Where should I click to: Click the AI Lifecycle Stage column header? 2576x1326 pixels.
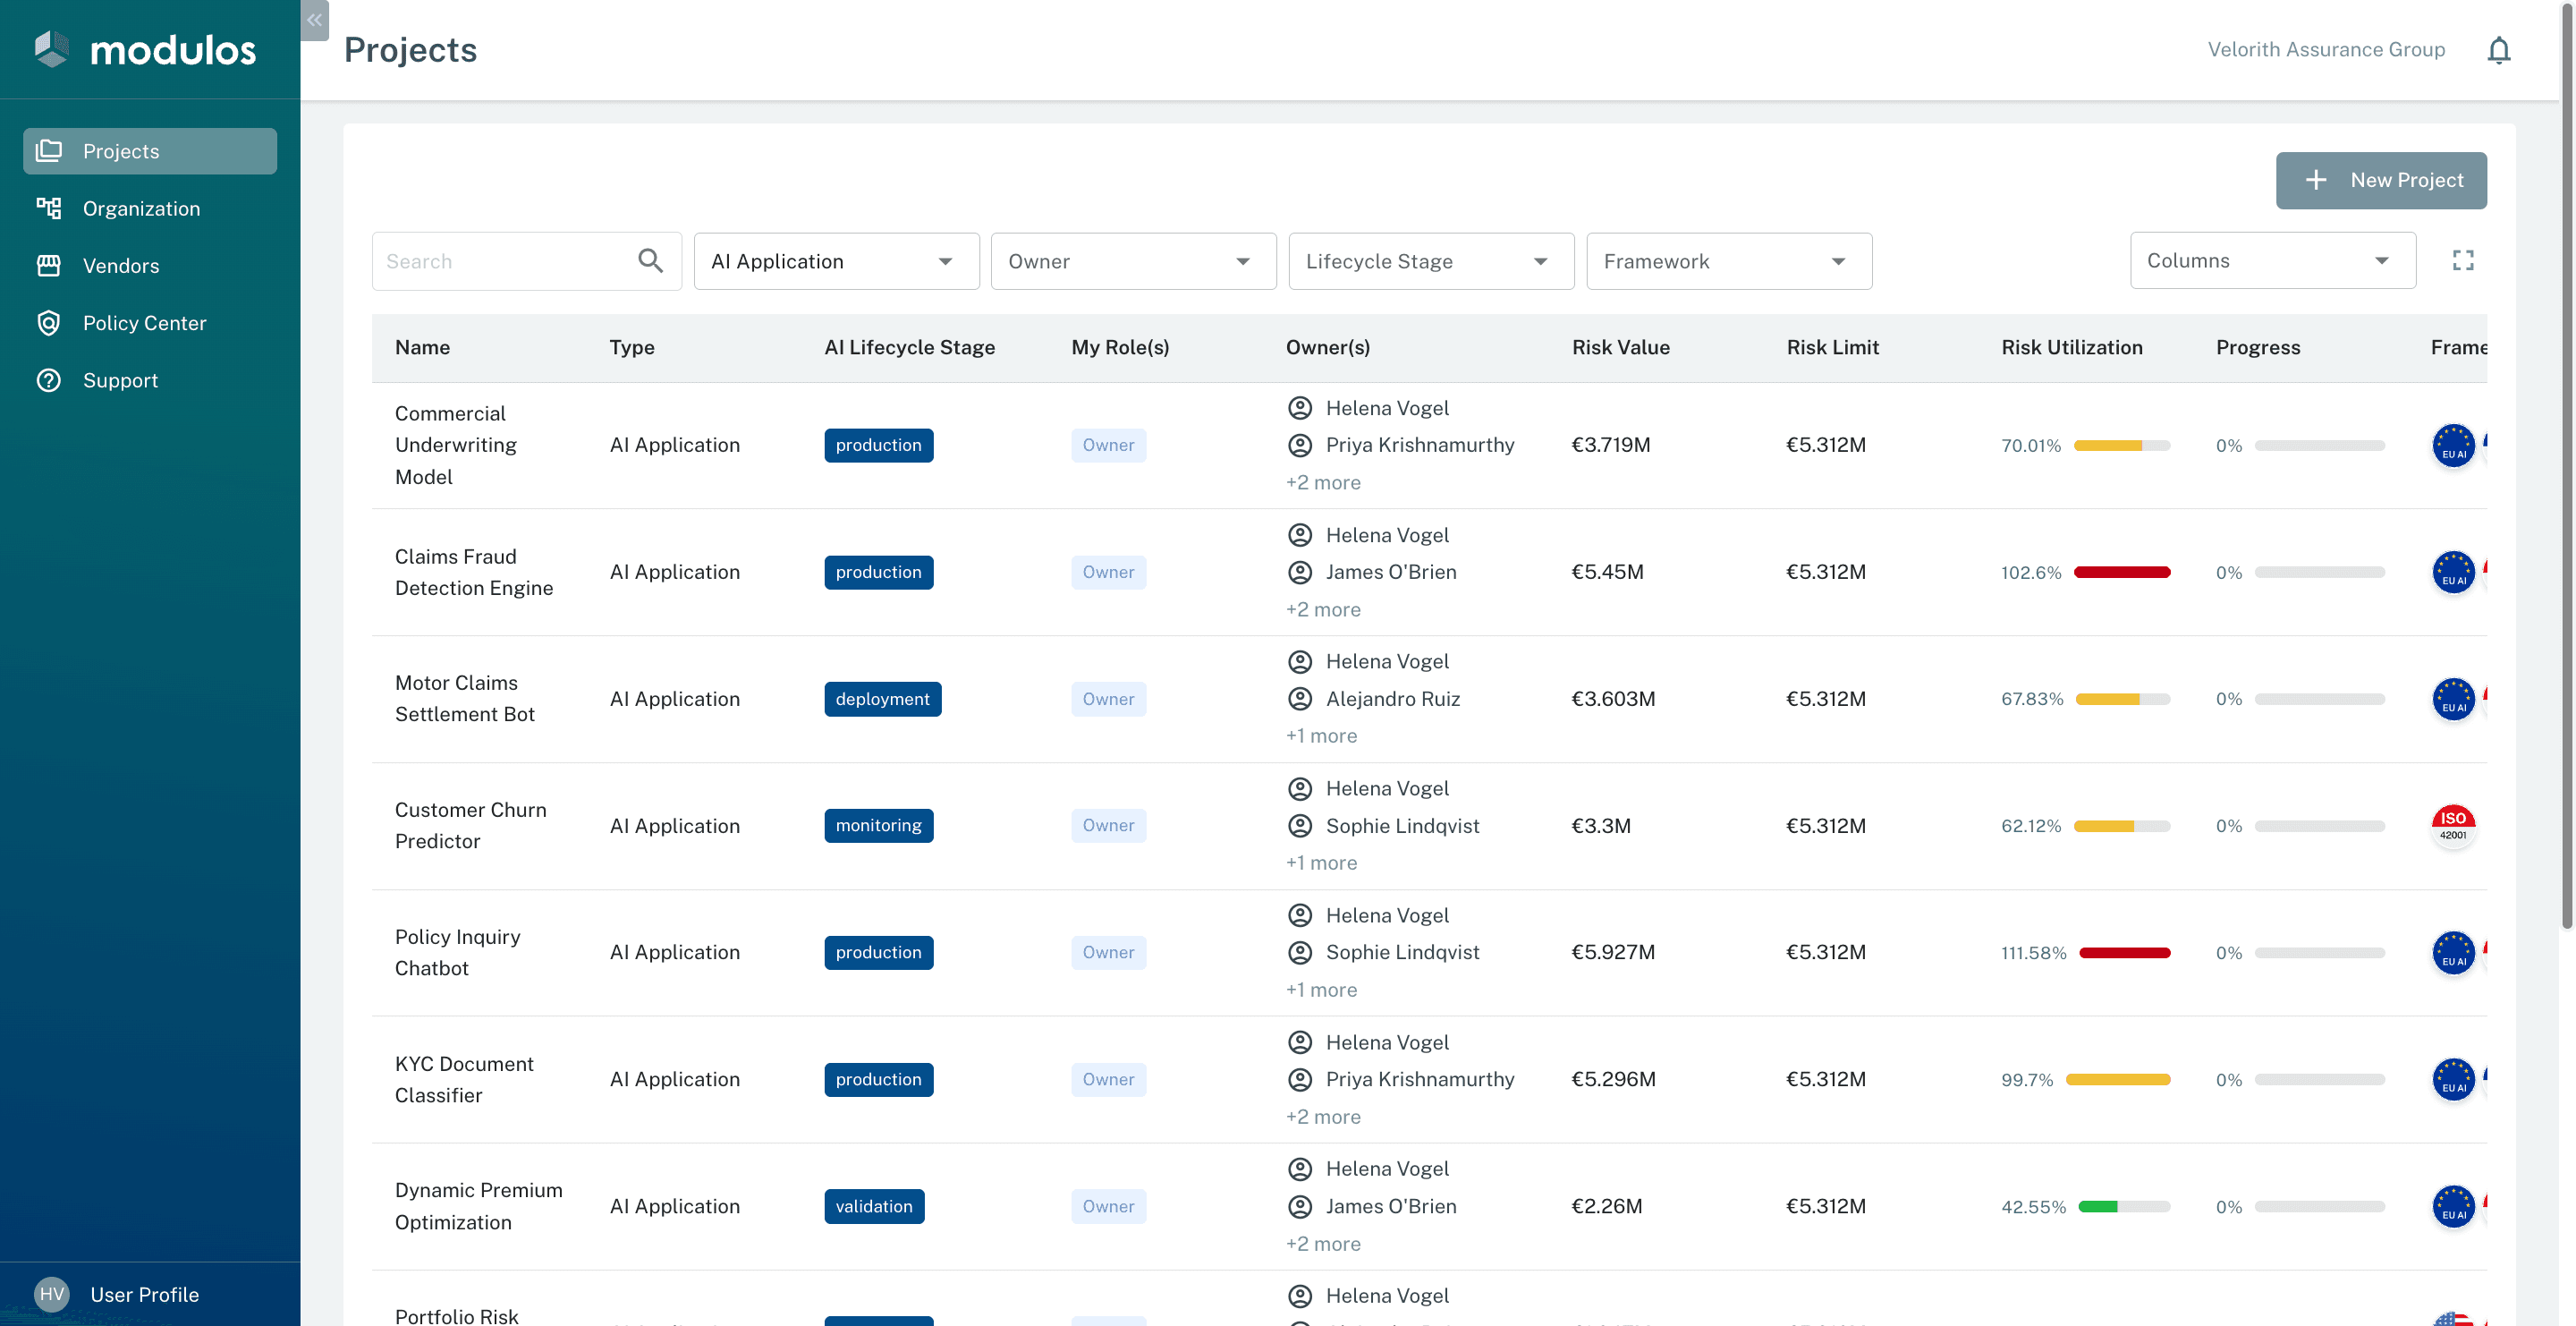click(909, 347)
